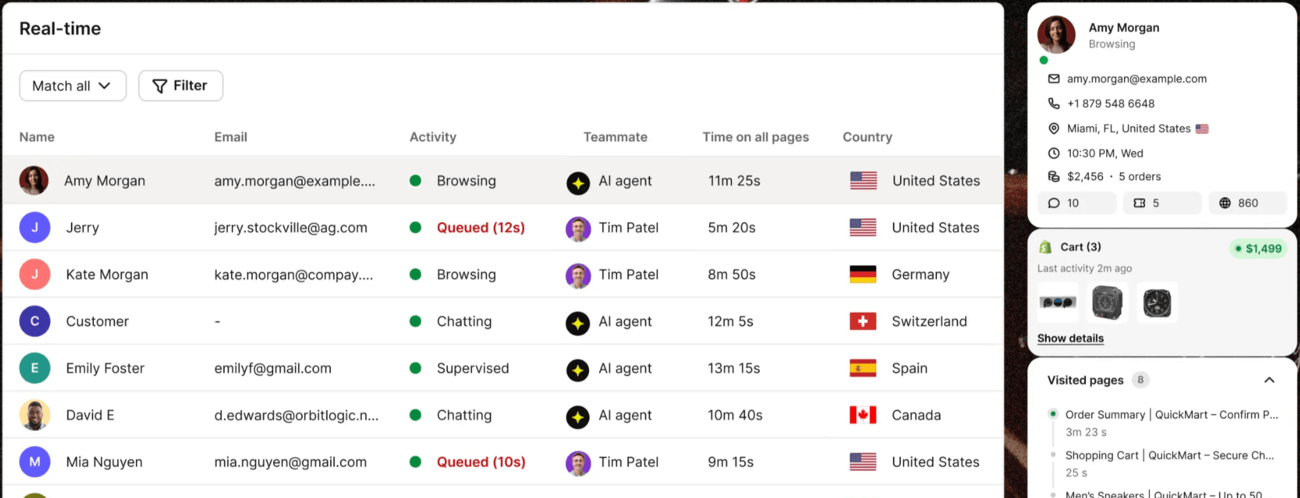
Task: Click the email envelope icon in Amy's profile
Action: tap(1053, 79)
